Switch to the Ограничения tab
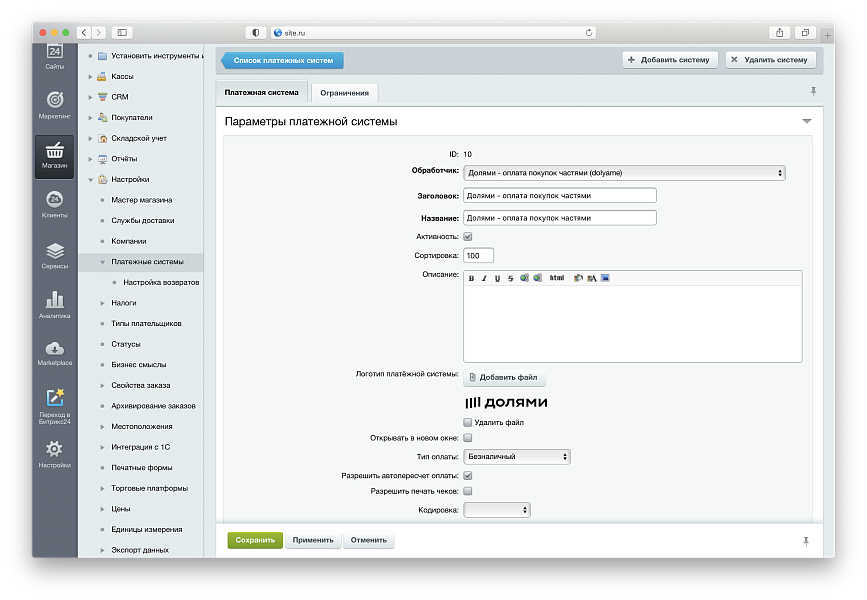The width and height of the screenshot is (867, 600). [344, 93]
